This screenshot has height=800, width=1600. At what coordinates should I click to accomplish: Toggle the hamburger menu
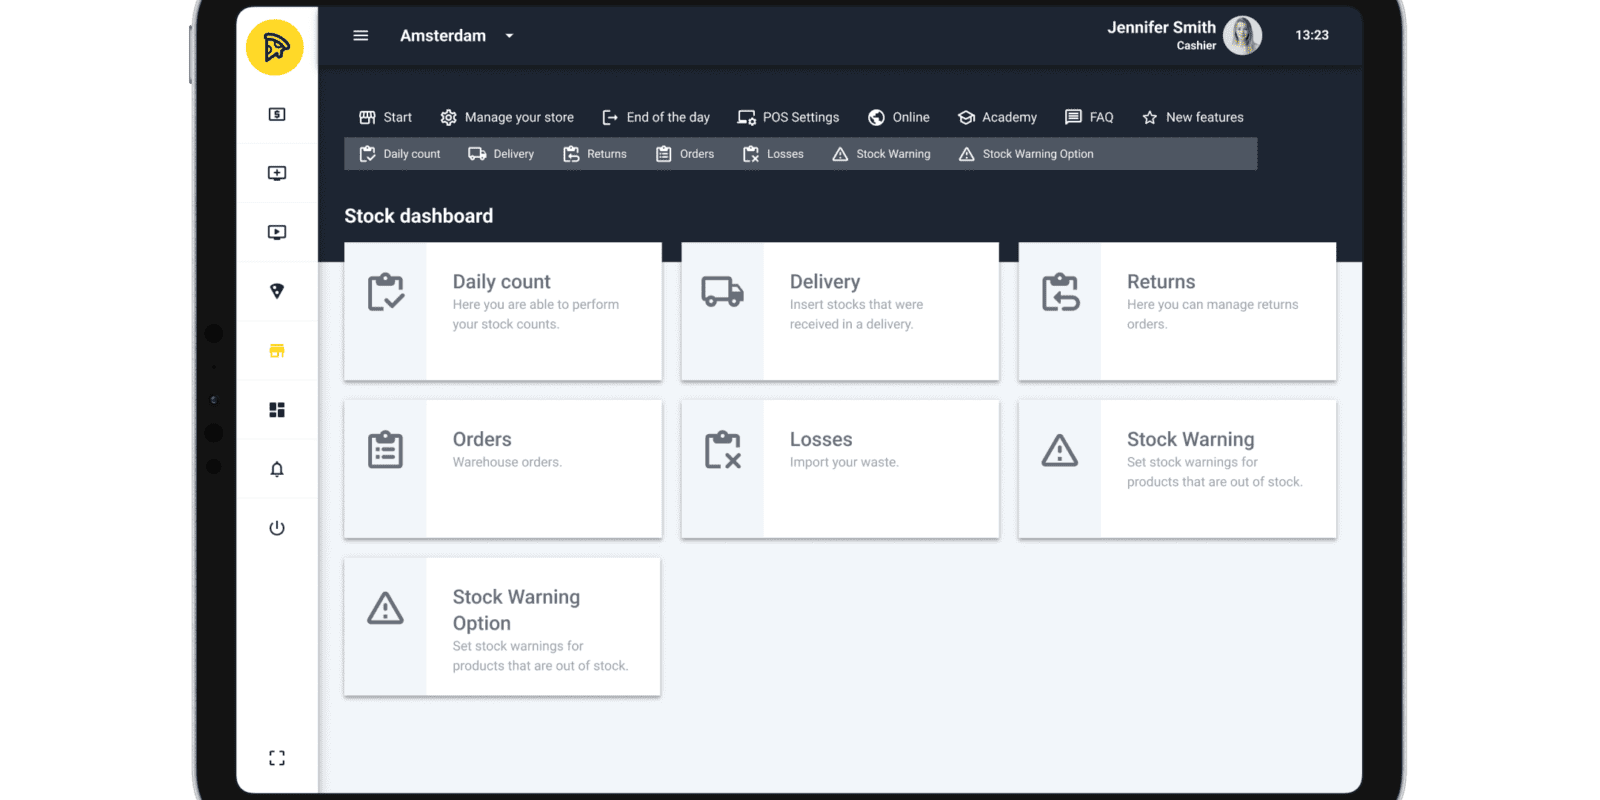[361, 36]
